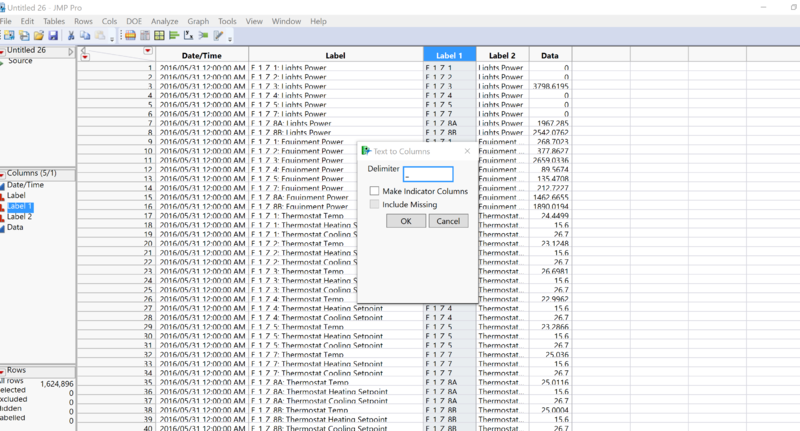Open the Edit menu

coord(27,21)
